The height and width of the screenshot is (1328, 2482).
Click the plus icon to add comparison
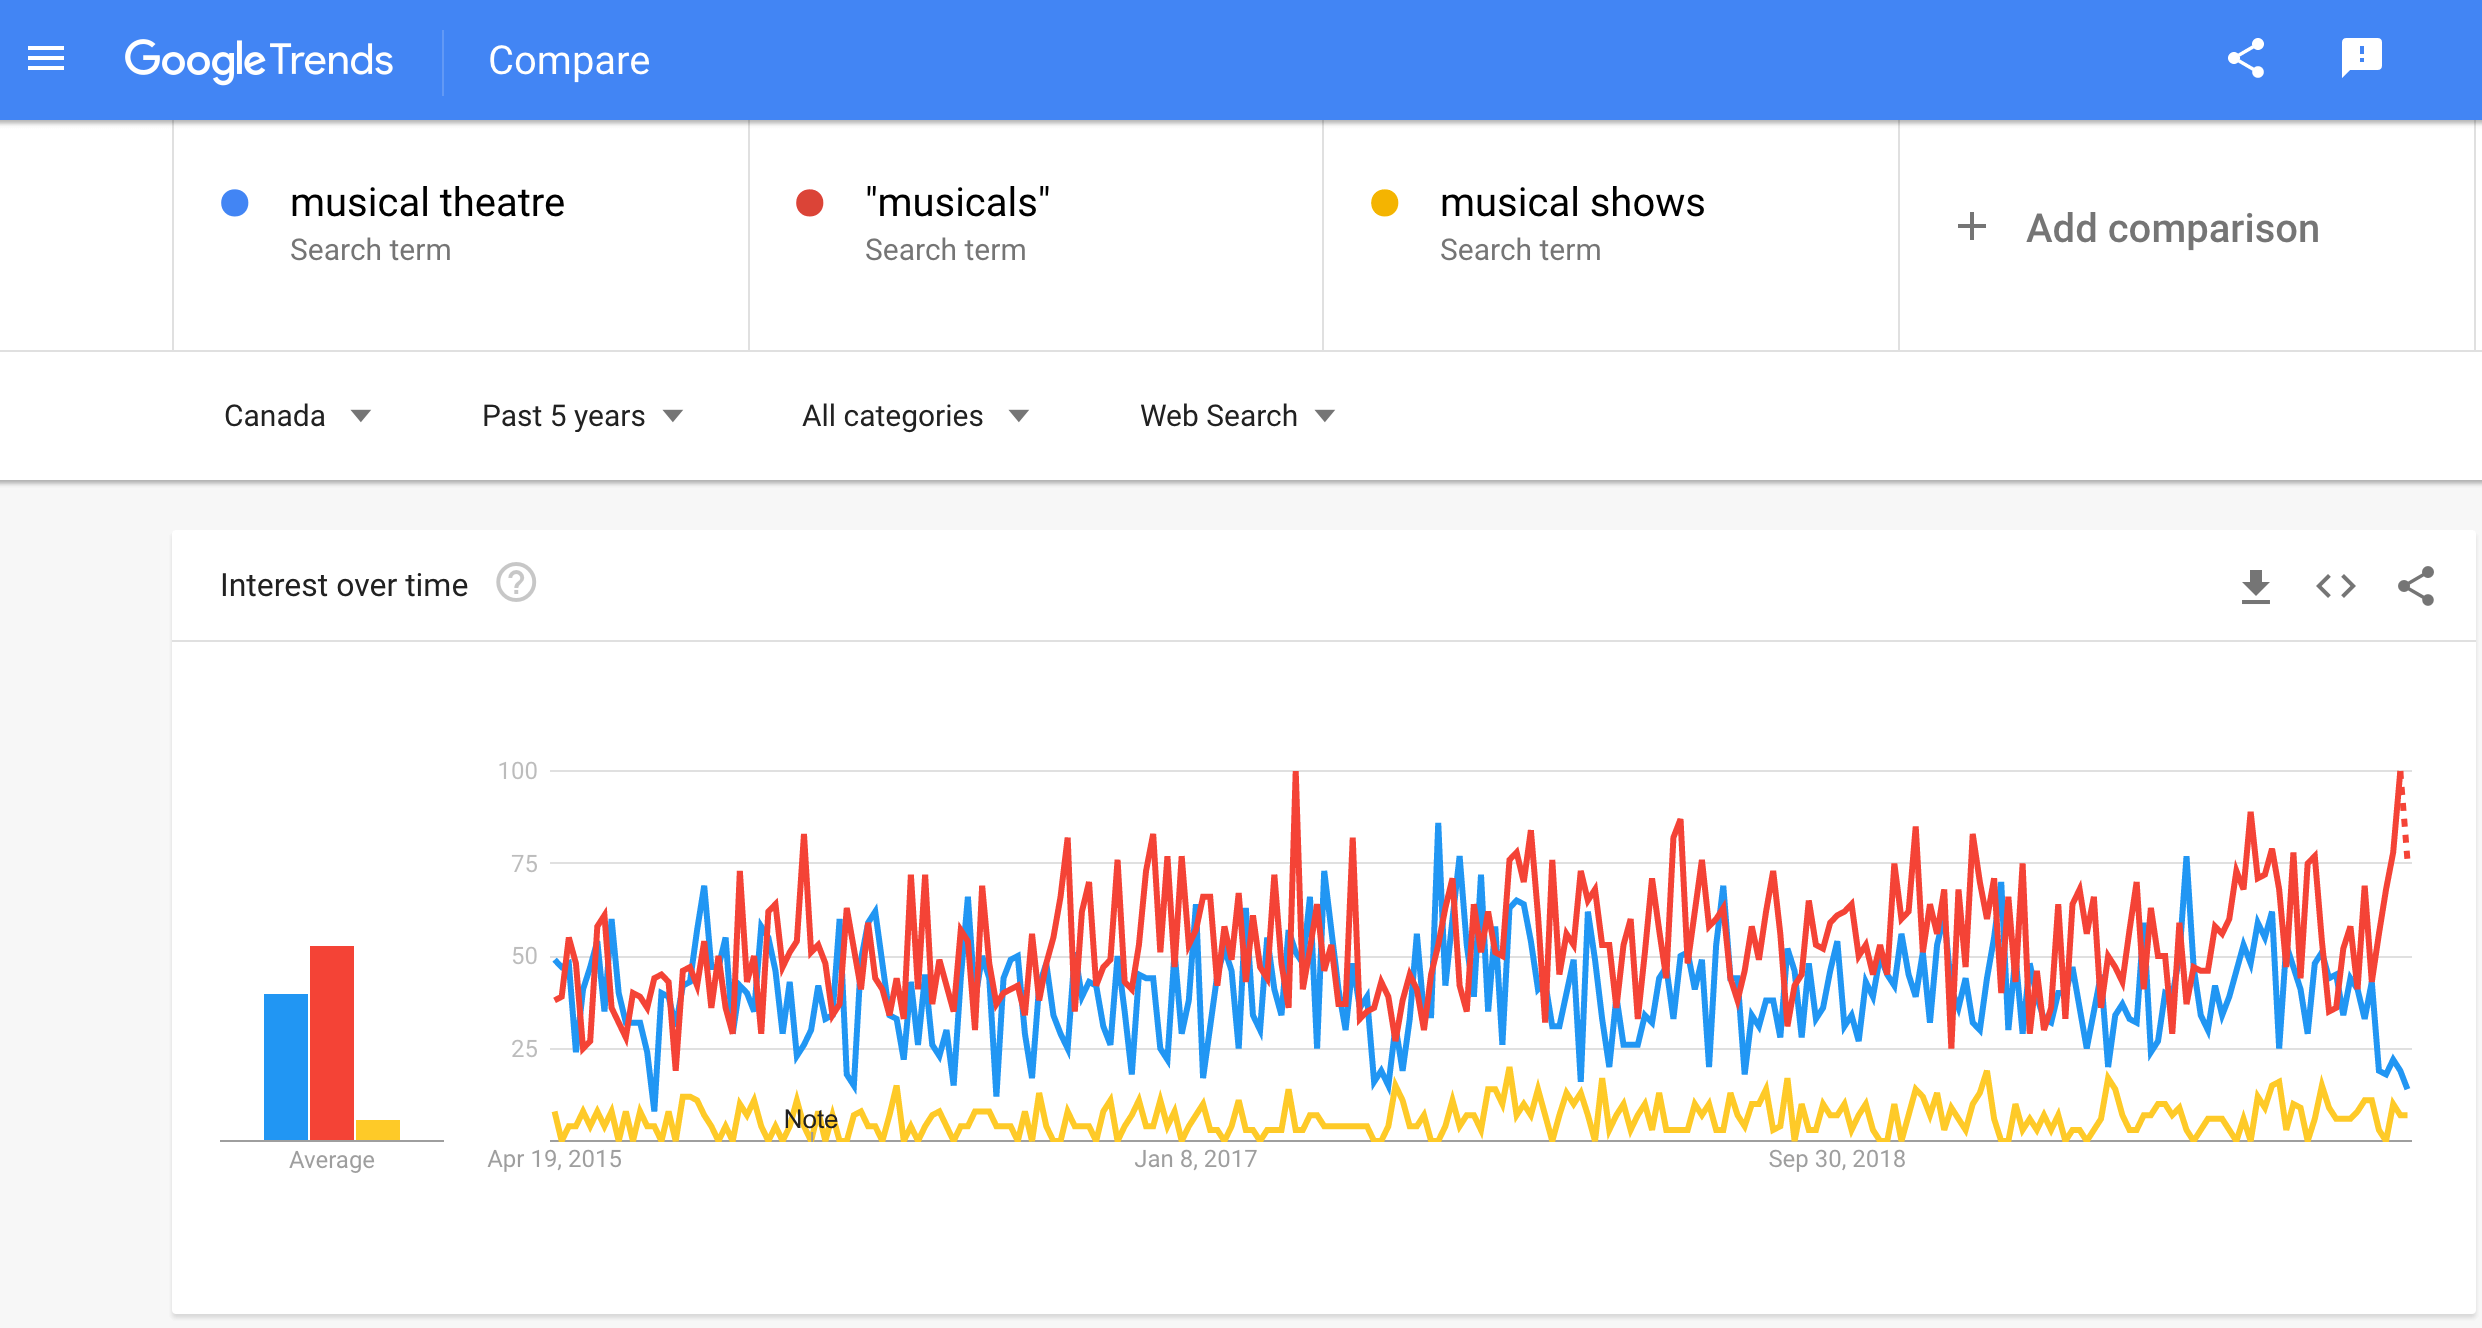point(1971,227)
